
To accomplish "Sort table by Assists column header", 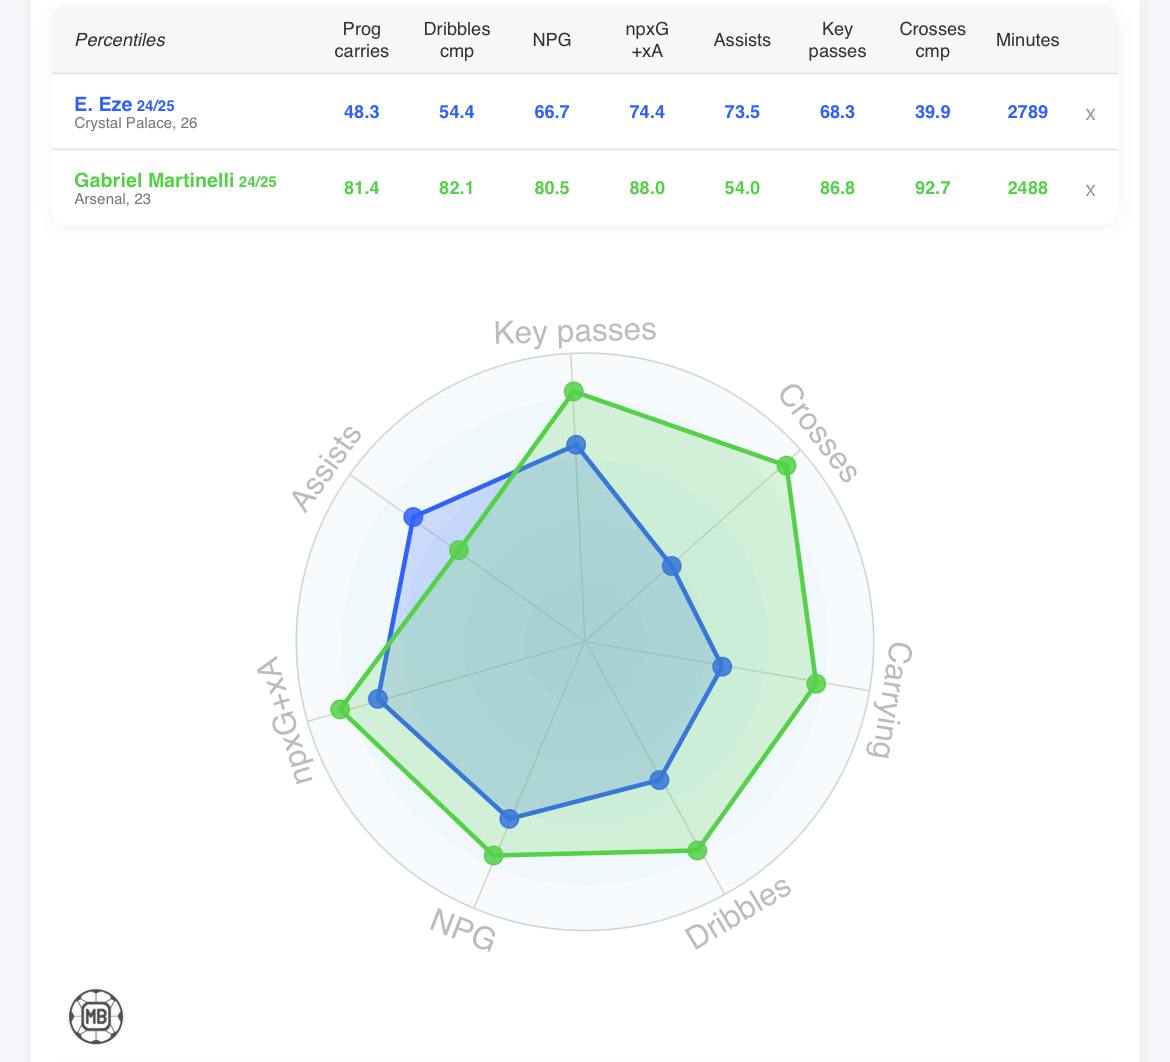I will coord(742,40).
